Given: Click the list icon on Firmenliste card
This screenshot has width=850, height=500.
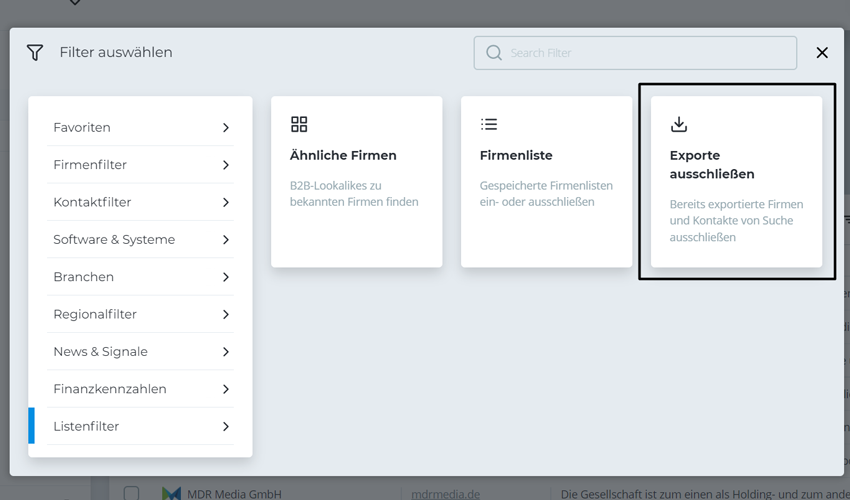Looking at the screenshot, I should click(489, 124).
